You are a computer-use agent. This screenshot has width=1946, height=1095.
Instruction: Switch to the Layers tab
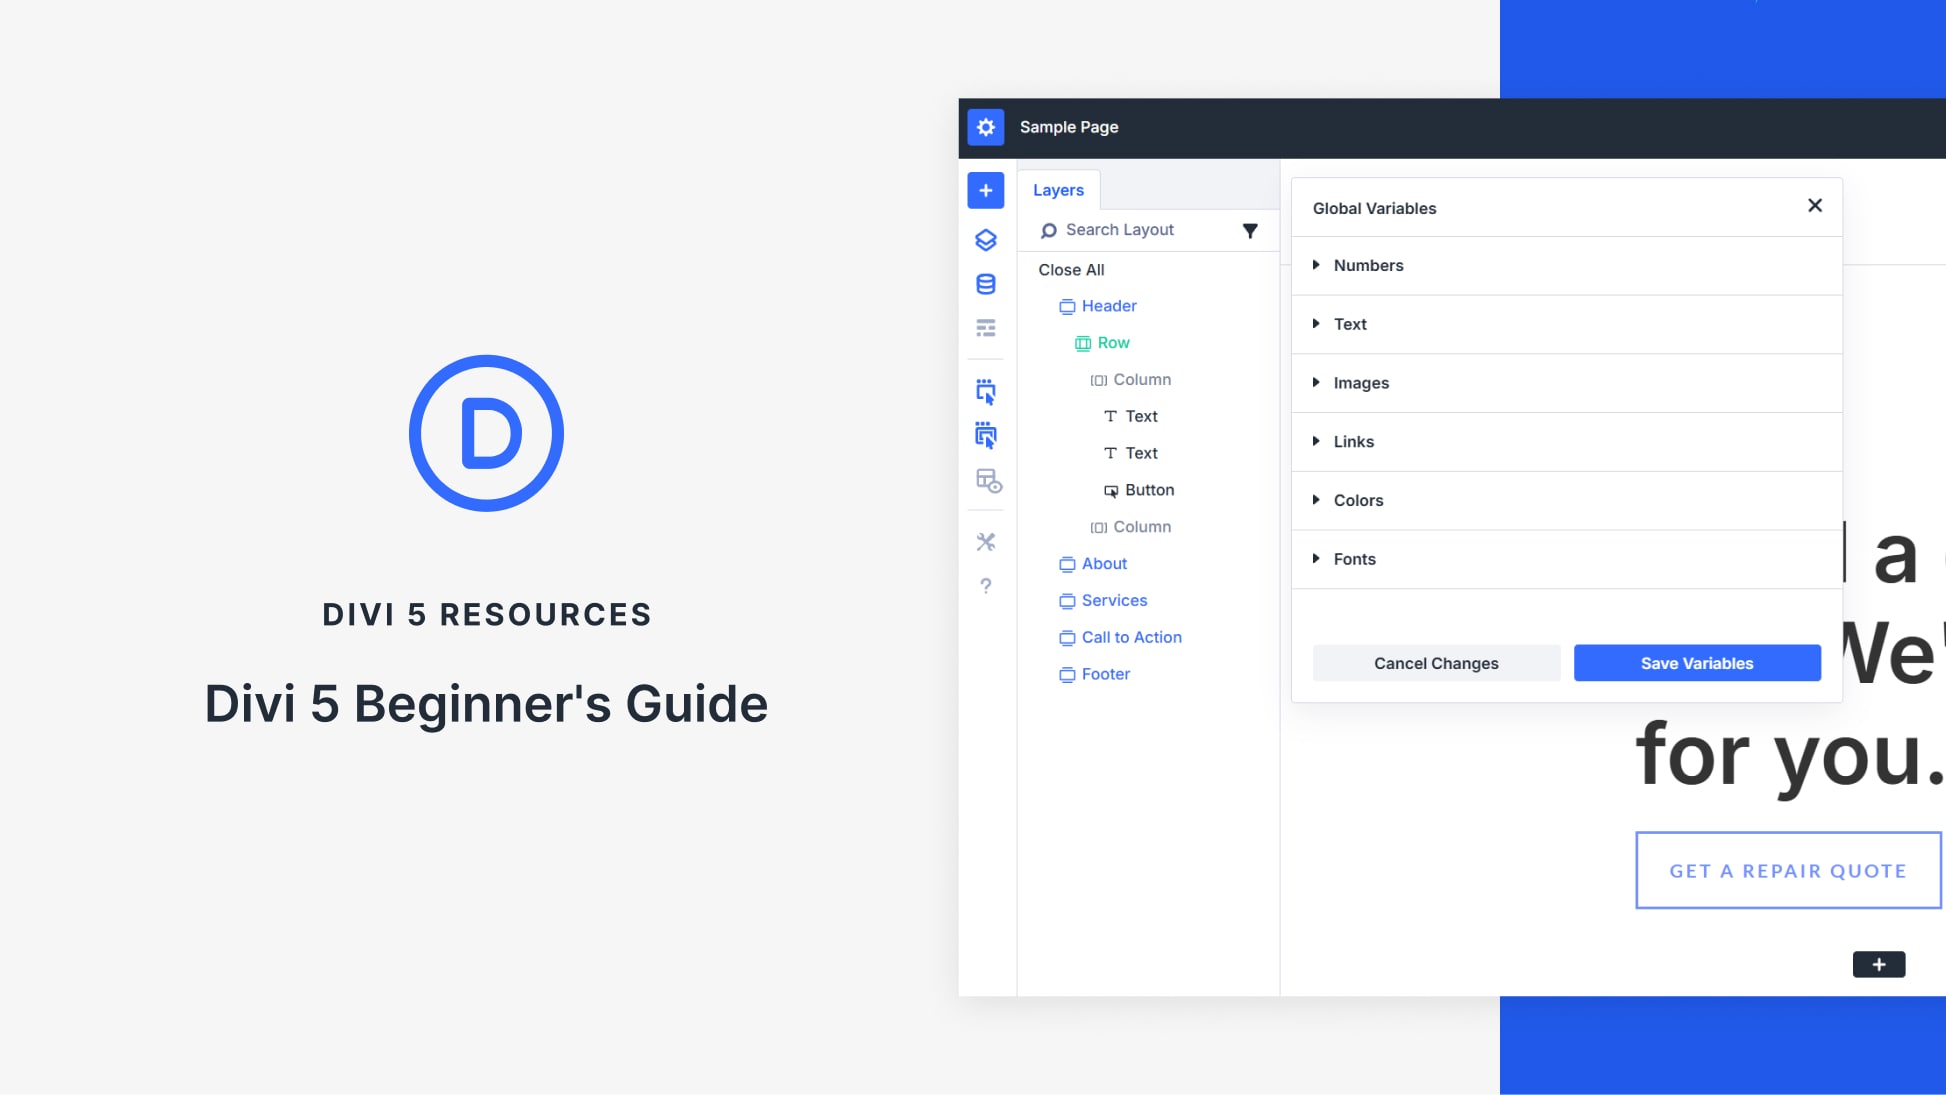[1058, 190]
